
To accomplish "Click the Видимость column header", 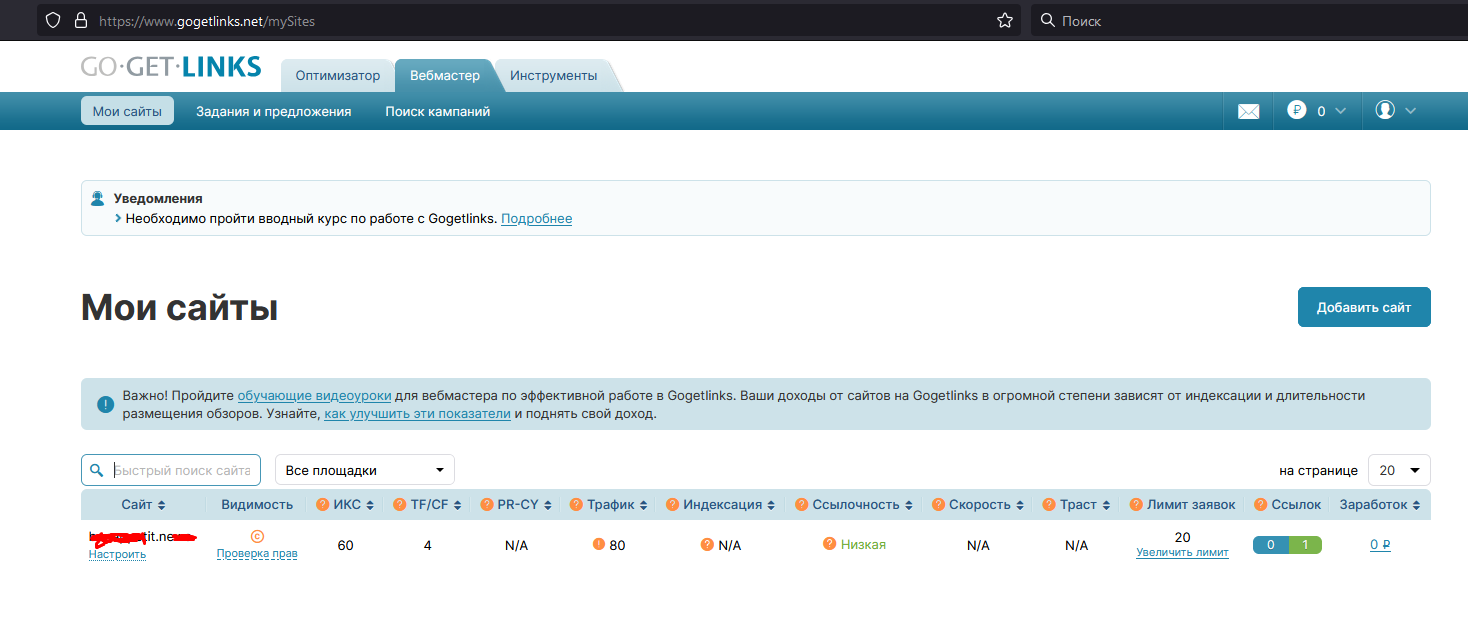I will [257, 505].
